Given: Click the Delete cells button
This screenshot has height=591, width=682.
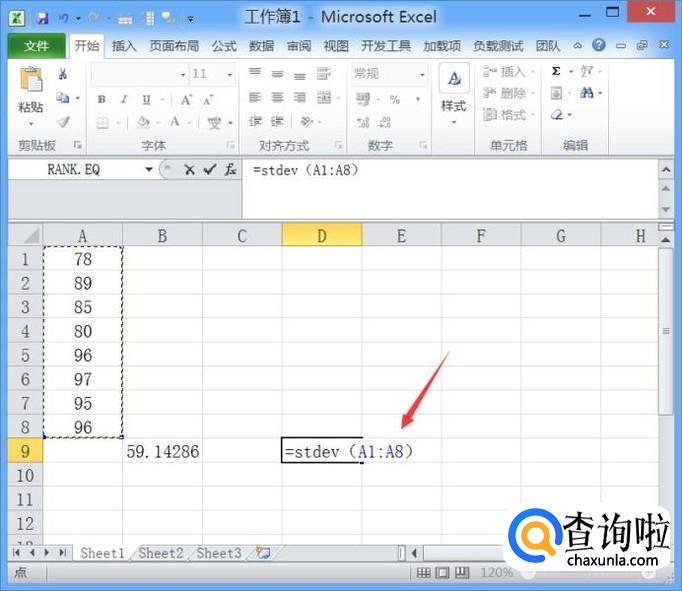Looking at the screenshot, I should point(508,93).
